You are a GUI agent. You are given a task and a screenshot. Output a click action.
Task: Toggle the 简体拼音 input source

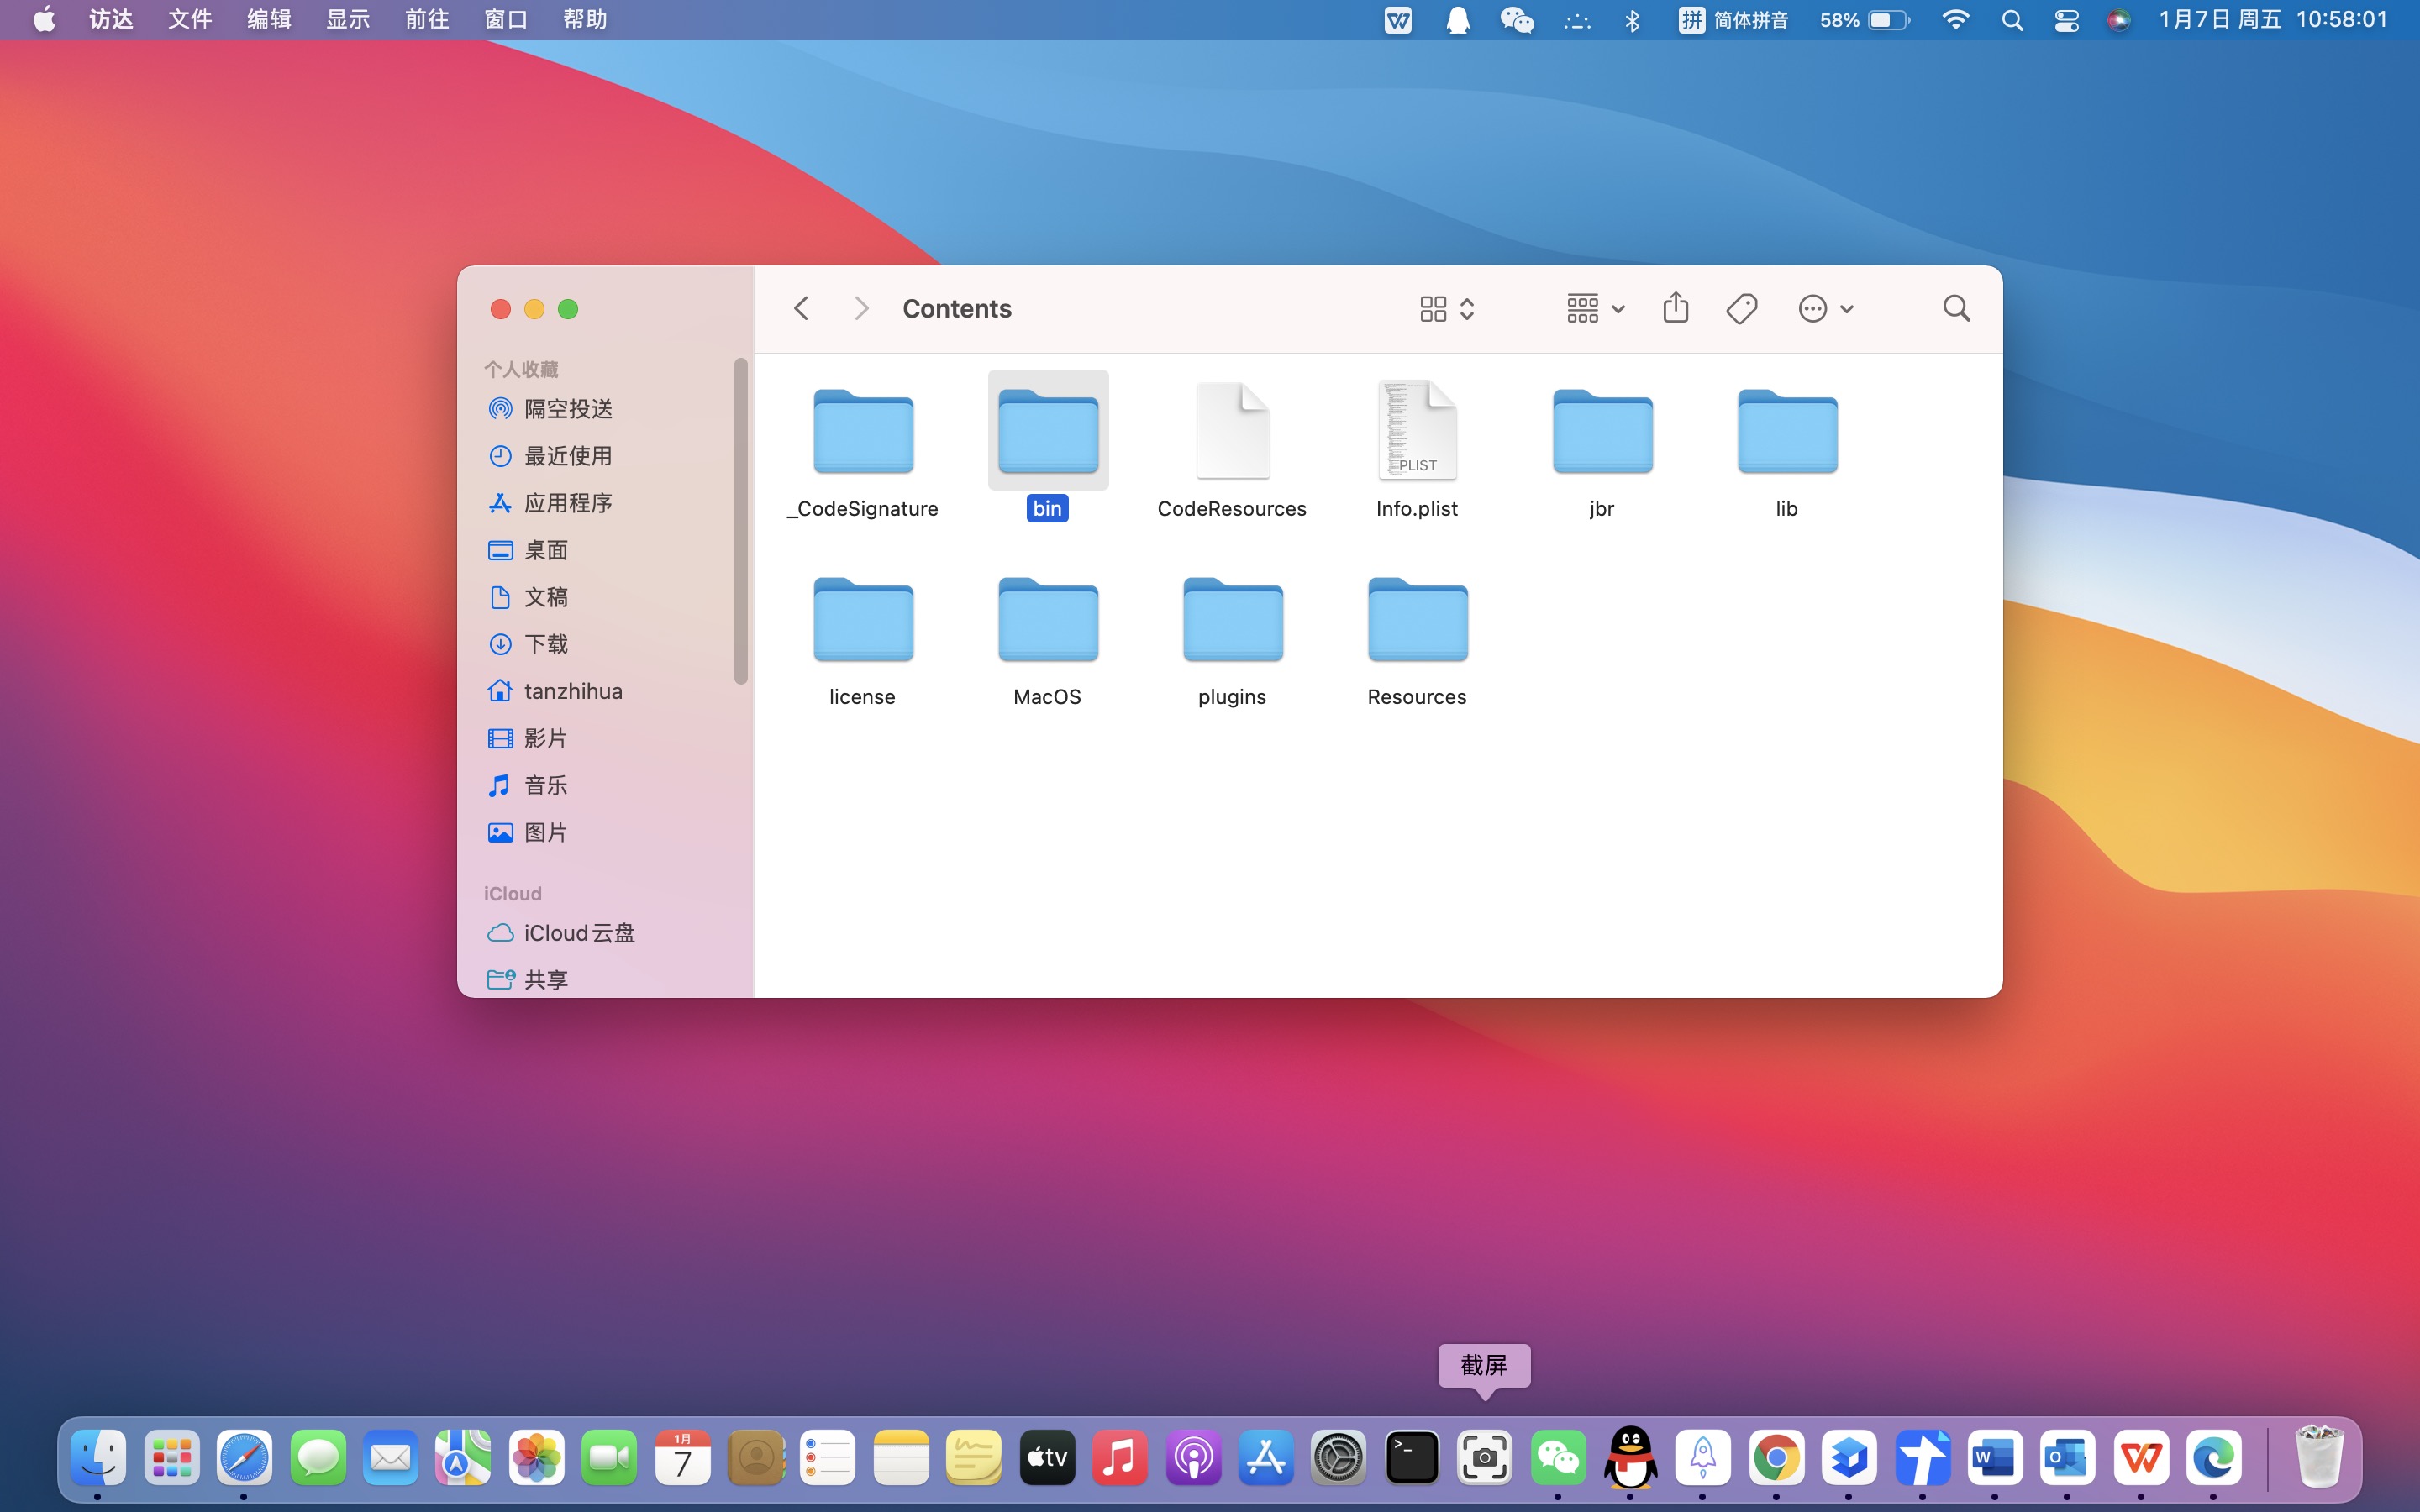pos(1733,20)
